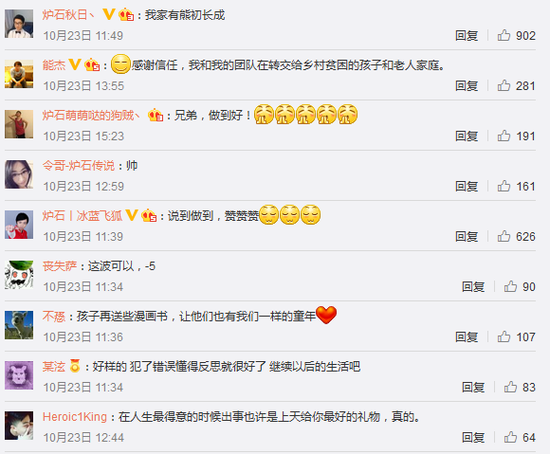This screenshot has width=550, height=454.
Task: Like Heroic1King's comment
Action: point(510,437)
